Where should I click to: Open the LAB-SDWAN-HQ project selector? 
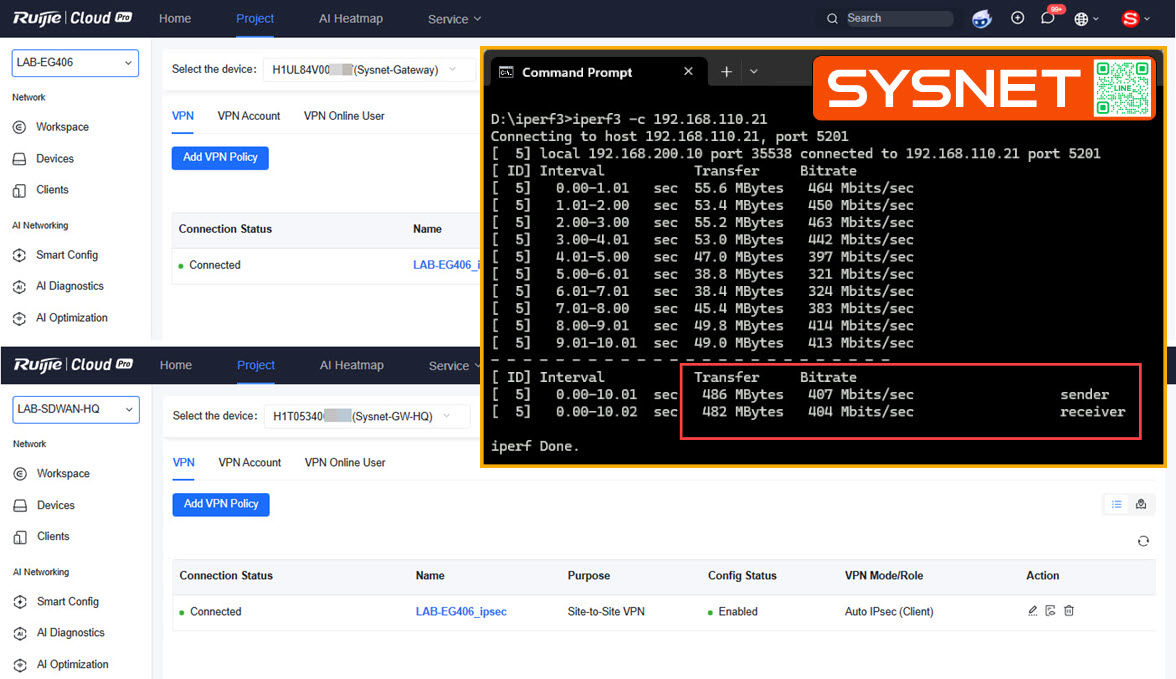(x=76, y=409)
